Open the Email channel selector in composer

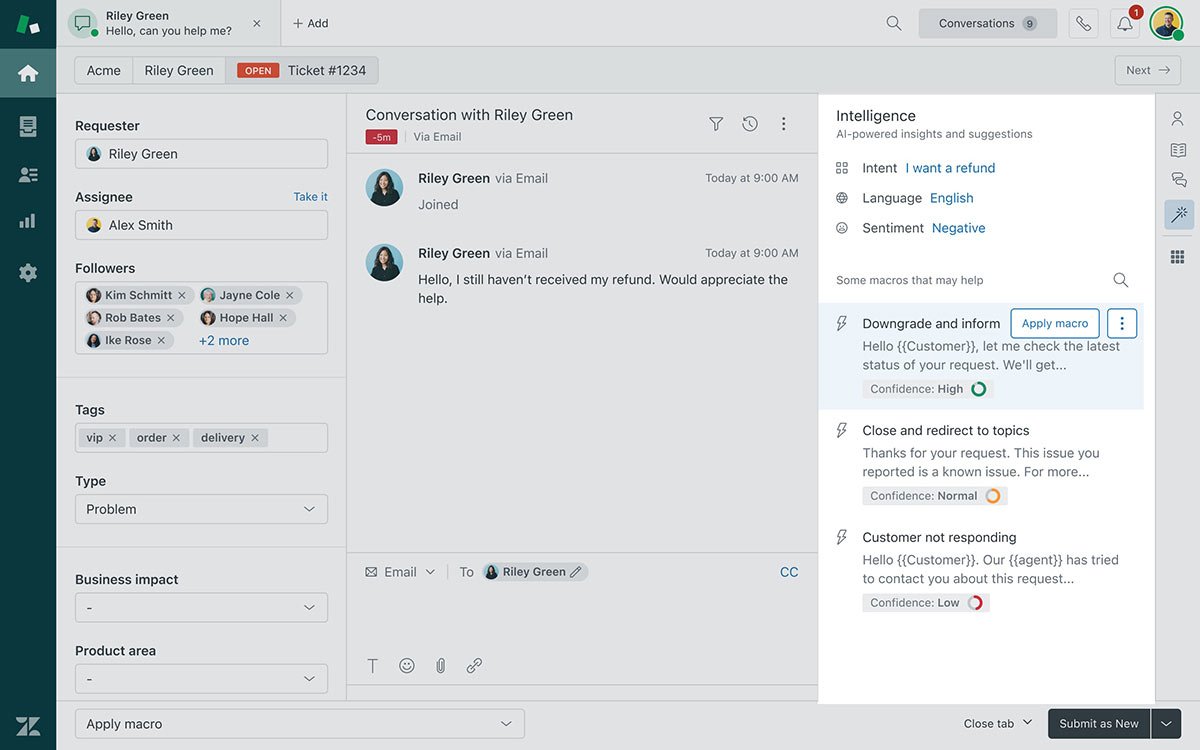click(x=400, y=572)
